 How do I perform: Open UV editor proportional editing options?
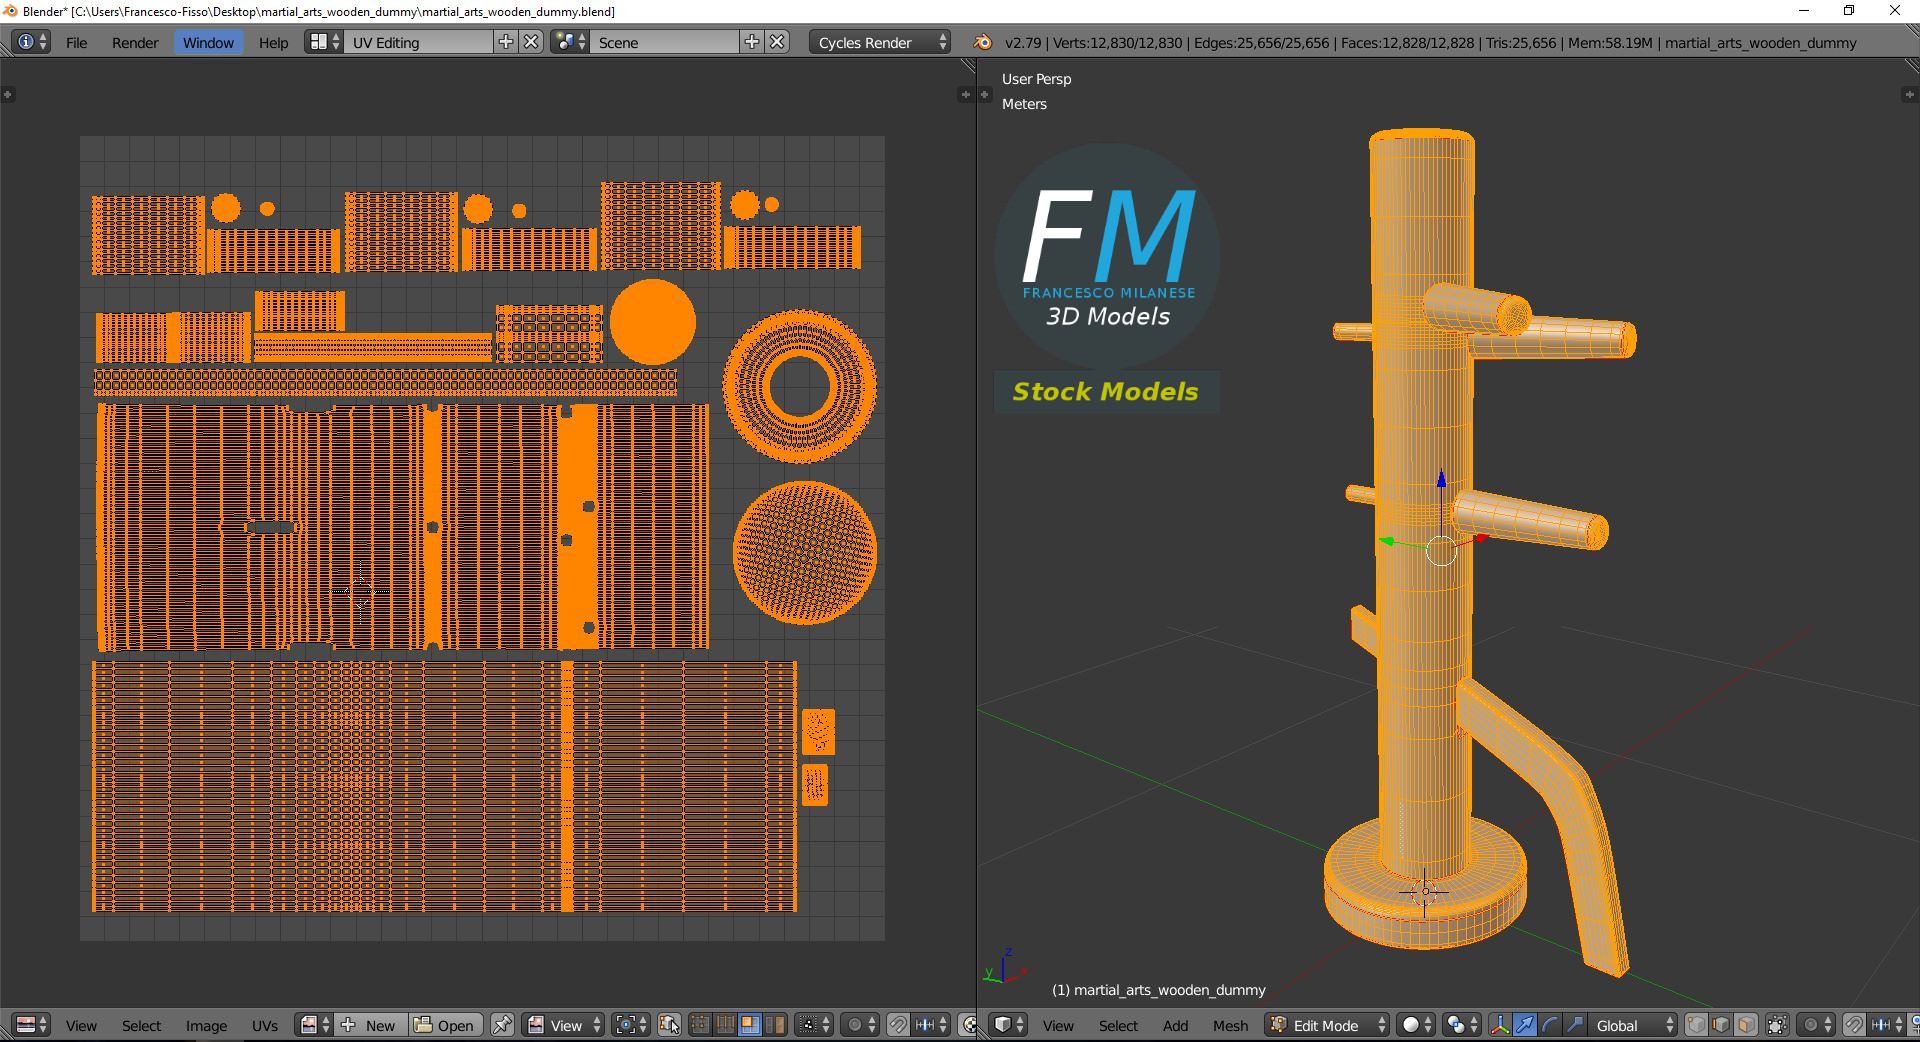tap(859, 1025)
